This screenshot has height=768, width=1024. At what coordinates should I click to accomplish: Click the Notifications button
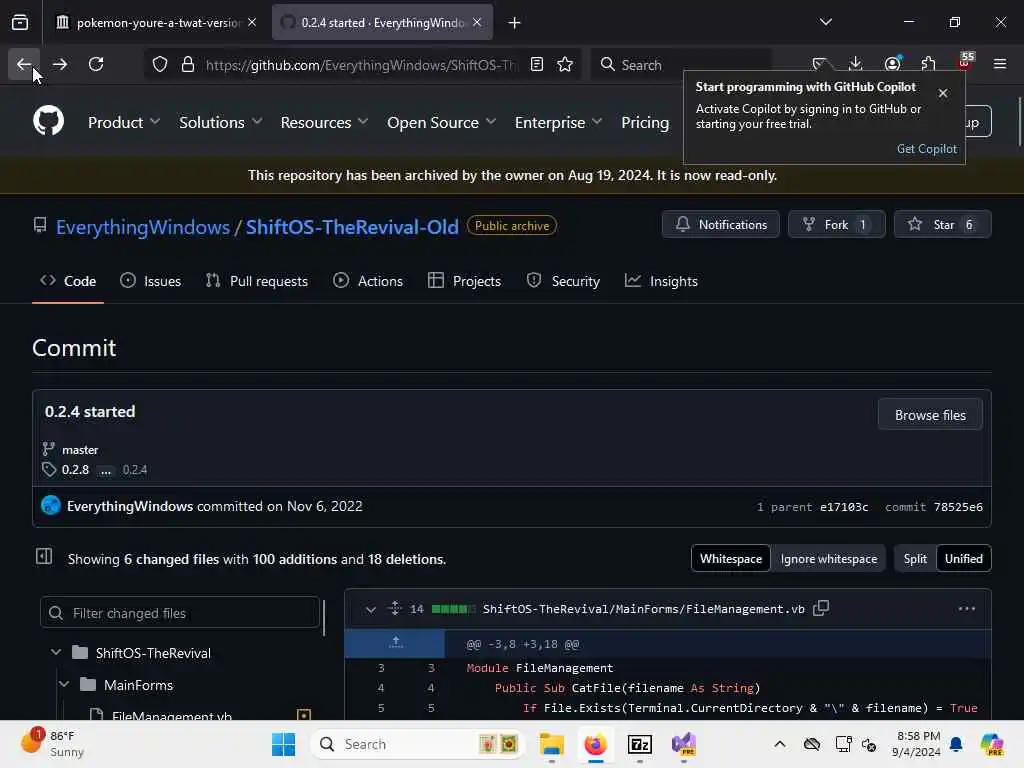(x=720, y=225)
